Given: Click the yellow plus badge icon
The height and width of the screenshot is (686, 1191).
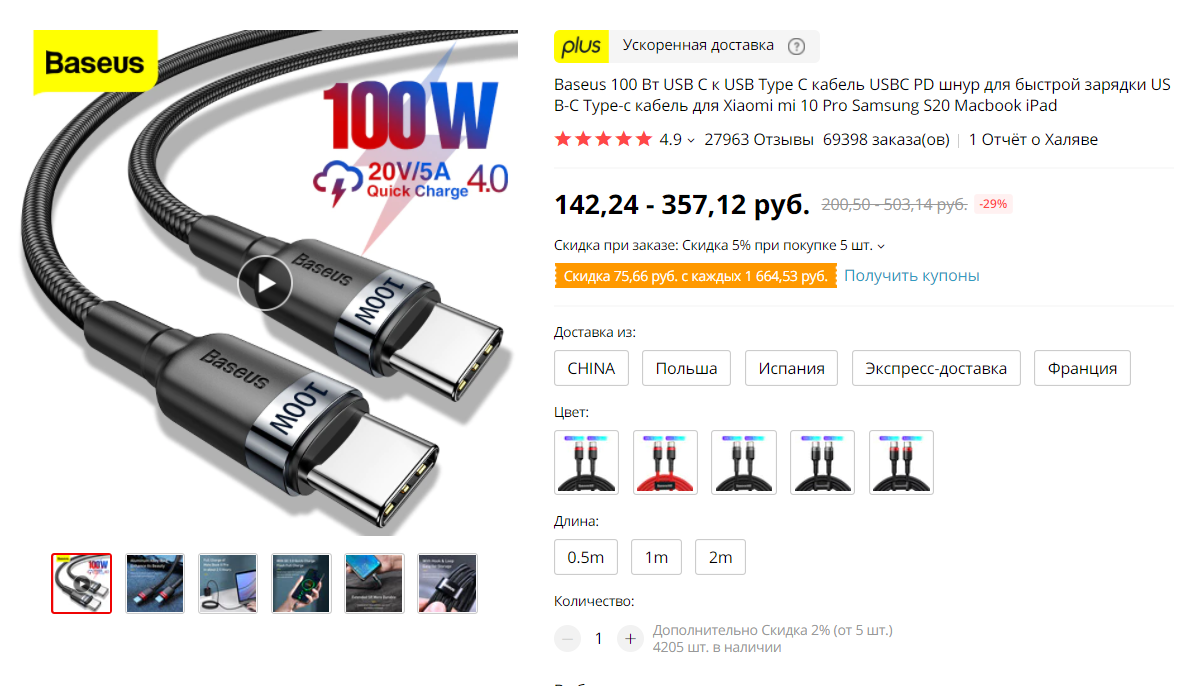Looking at the screenshot, I should tap(581, 46).
